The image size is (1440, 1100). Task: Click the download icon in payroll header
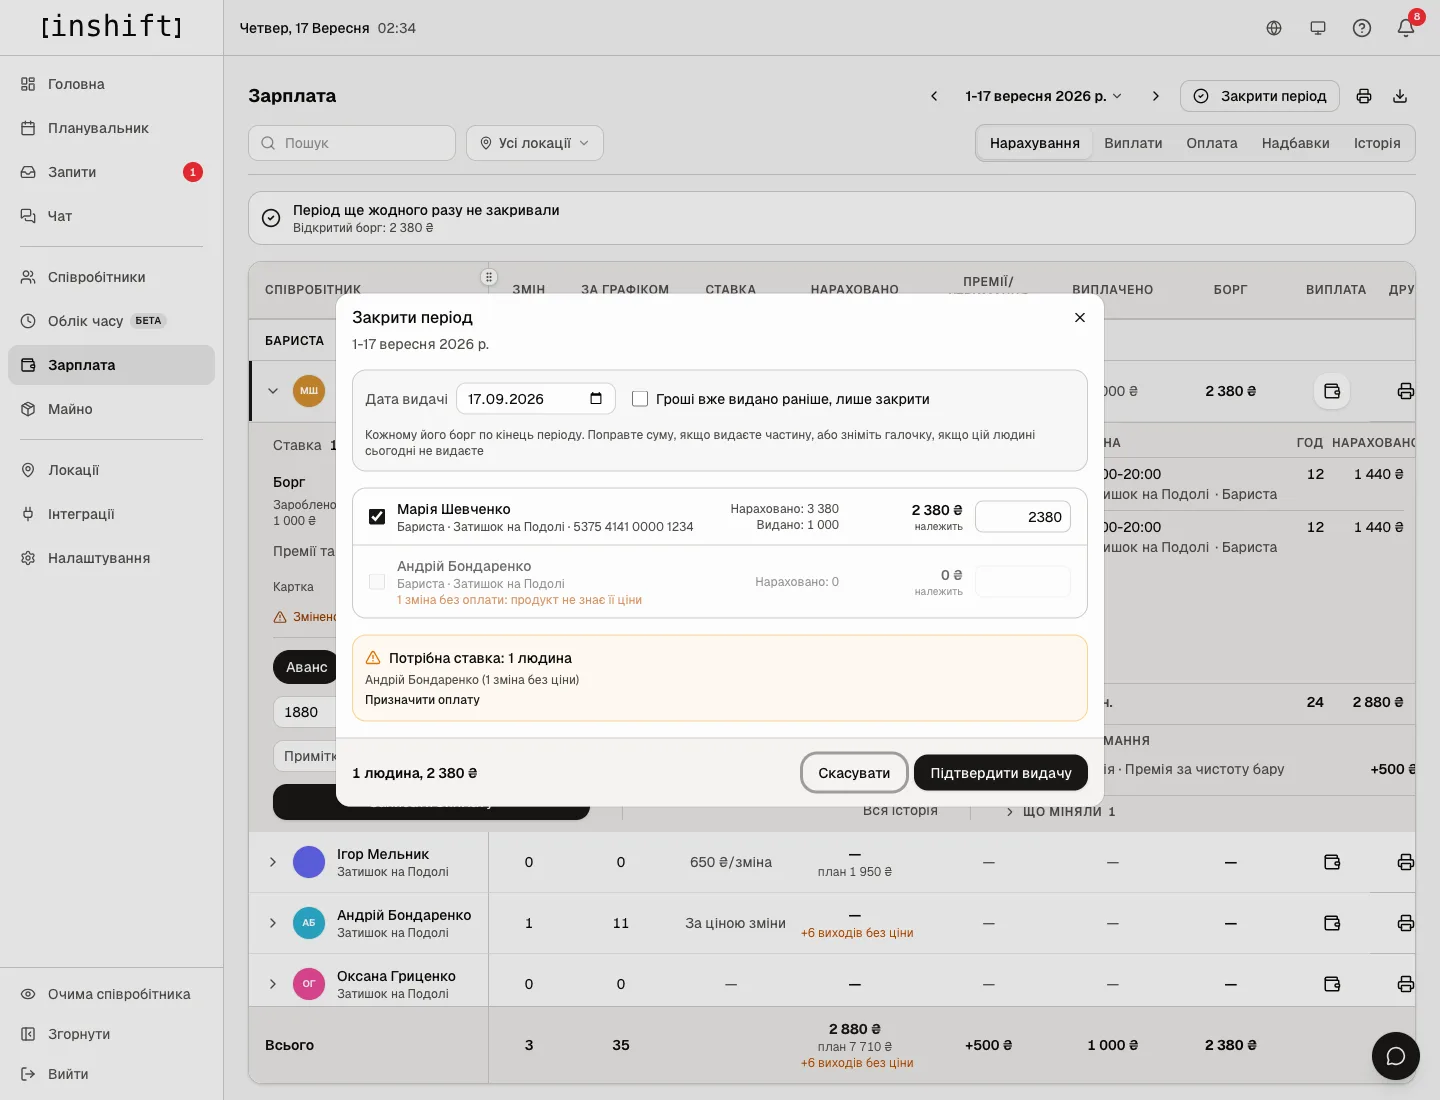point(1400,96)
